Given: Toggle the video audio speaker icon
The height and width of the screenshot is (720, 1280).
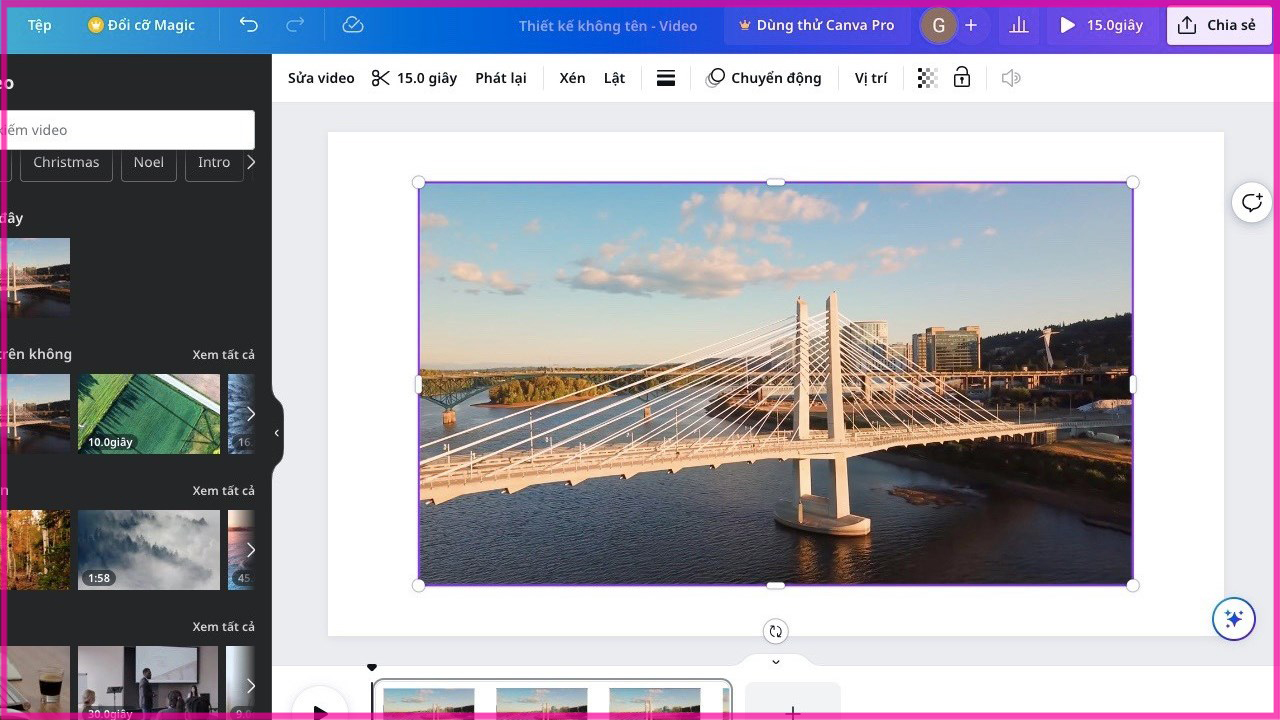Looking at the screenshot, I should point(1011,78).
